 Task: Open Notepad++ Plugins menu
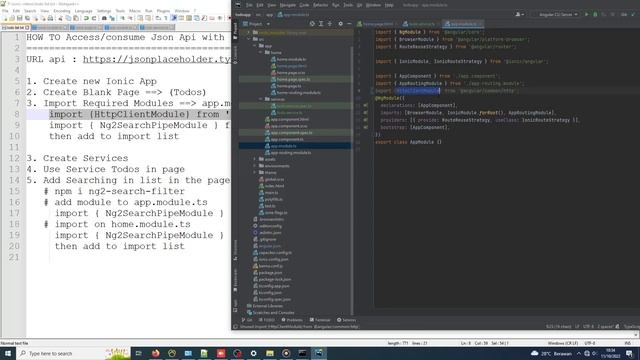[163, 11]
